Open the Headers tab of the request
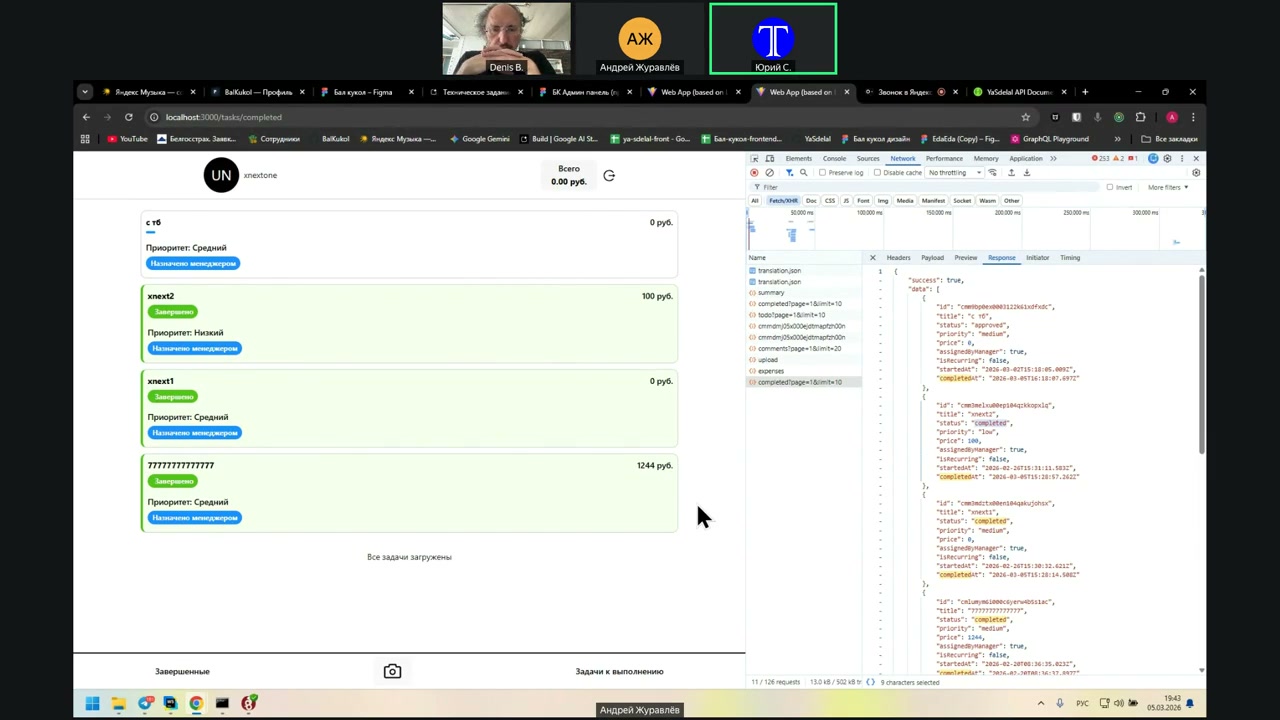Image resolution: width=1280 pixels, height=720 pixels. point(898,258)
